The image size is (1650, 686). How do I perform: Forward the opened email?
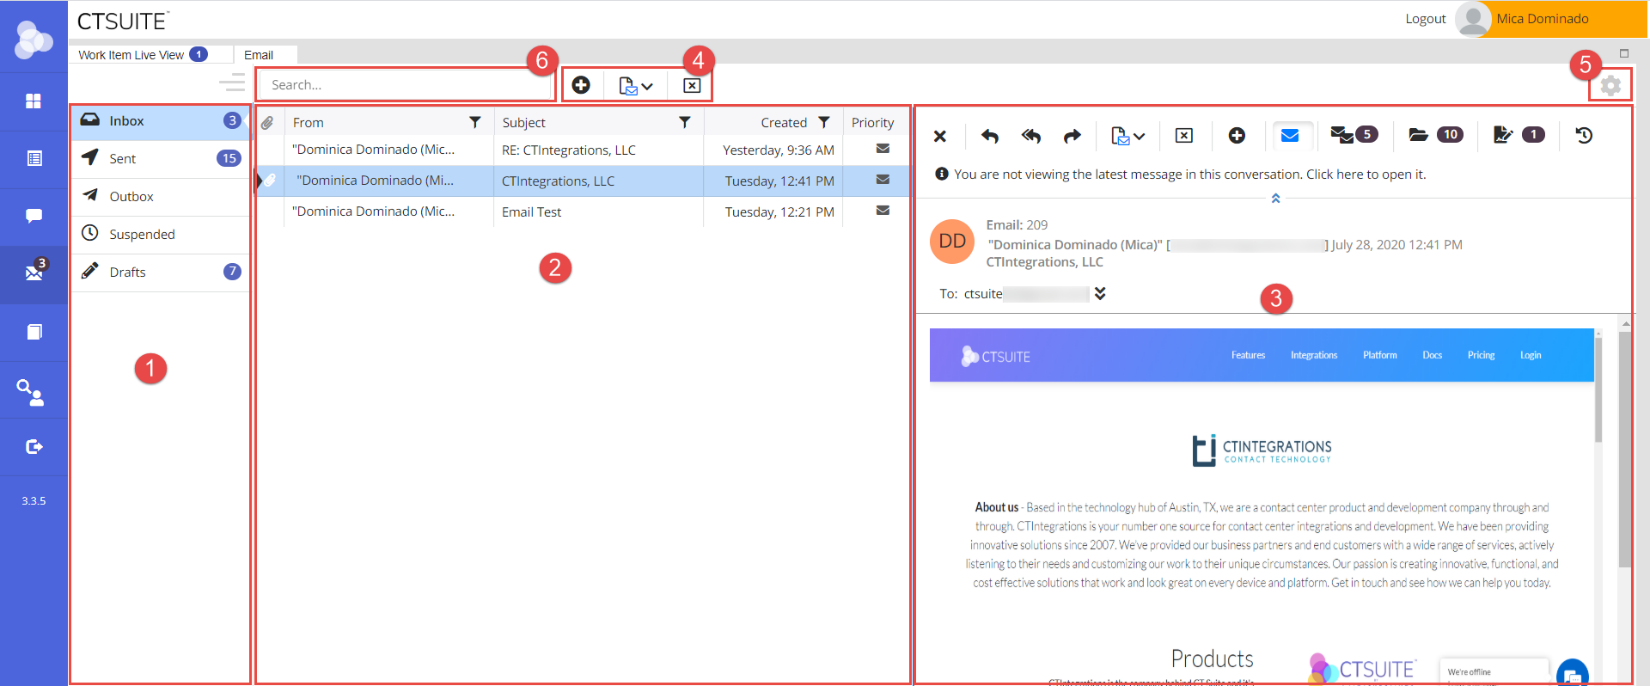1072,136
